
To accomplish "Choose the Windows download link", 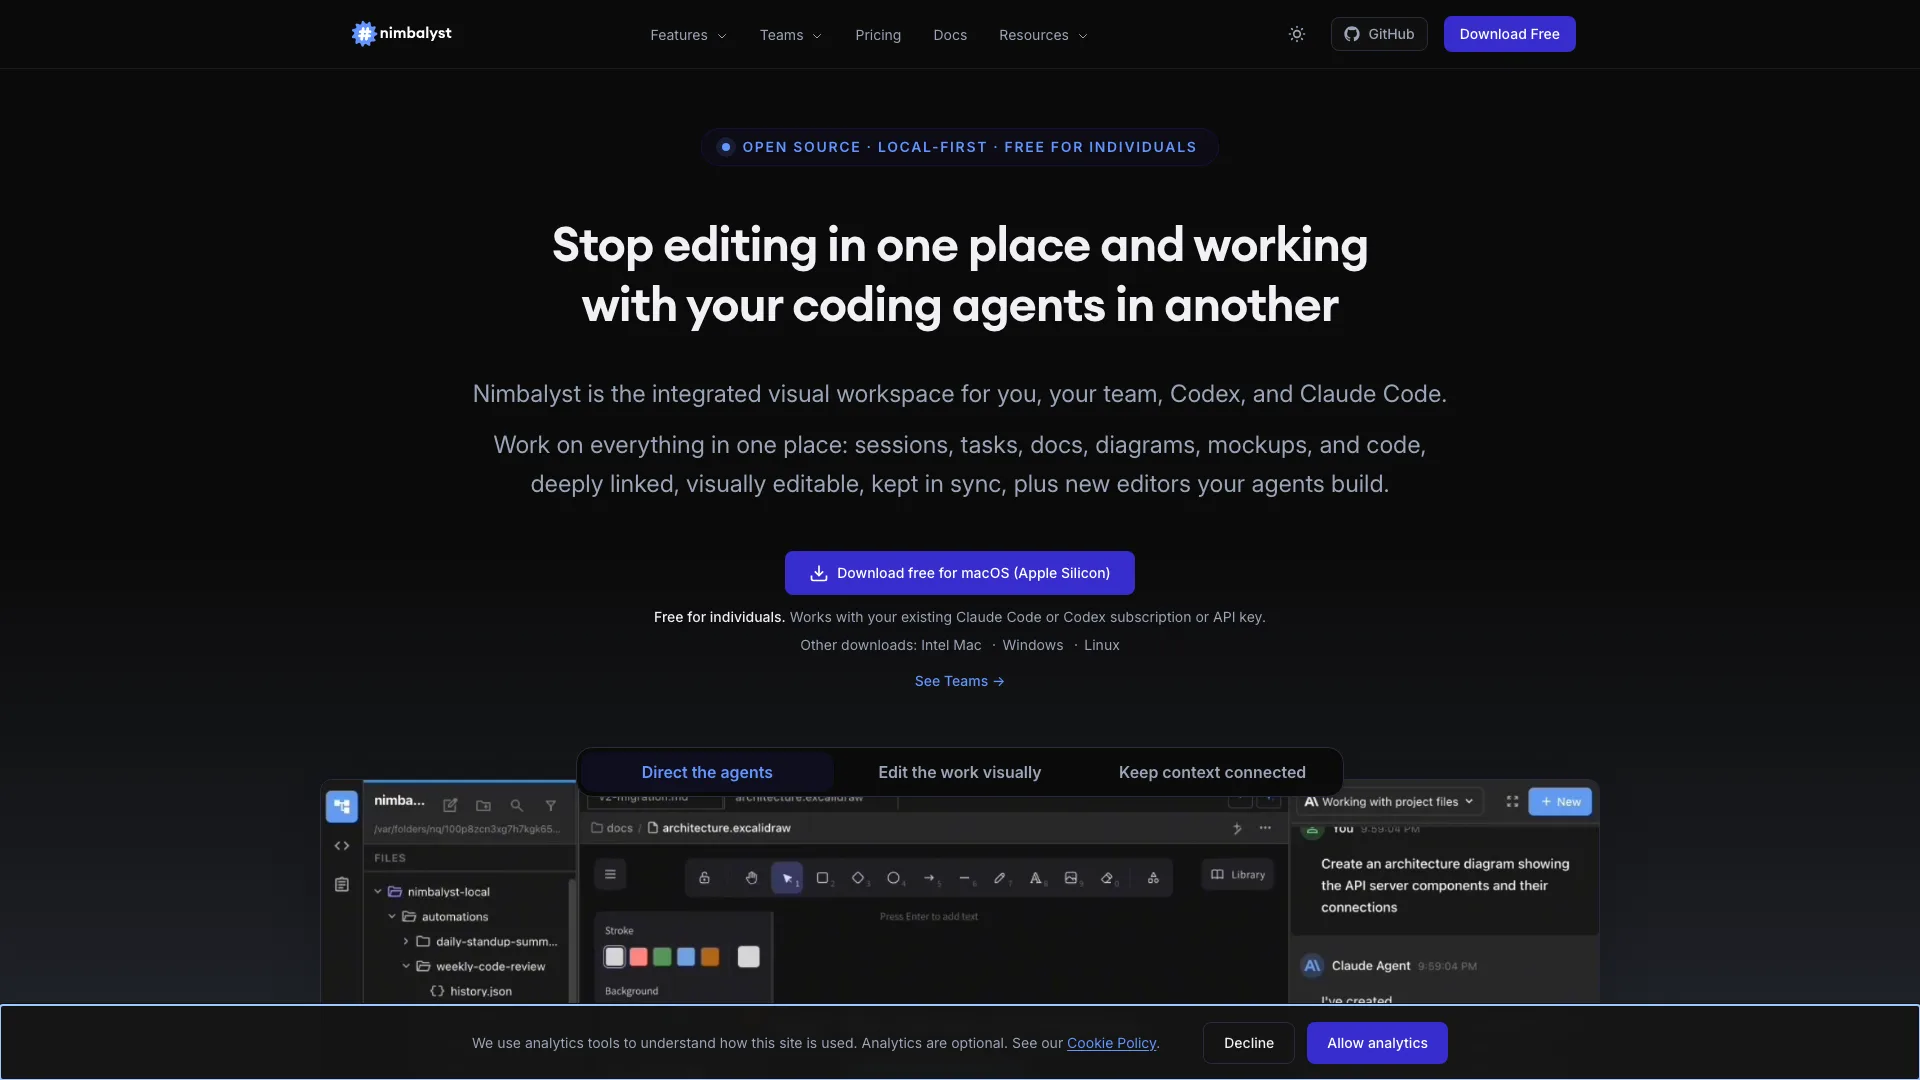I will click(1033, 645).
